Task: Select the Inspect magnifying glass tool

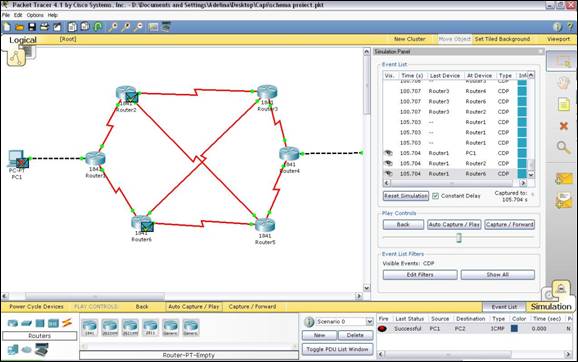Action: (563, 148)
